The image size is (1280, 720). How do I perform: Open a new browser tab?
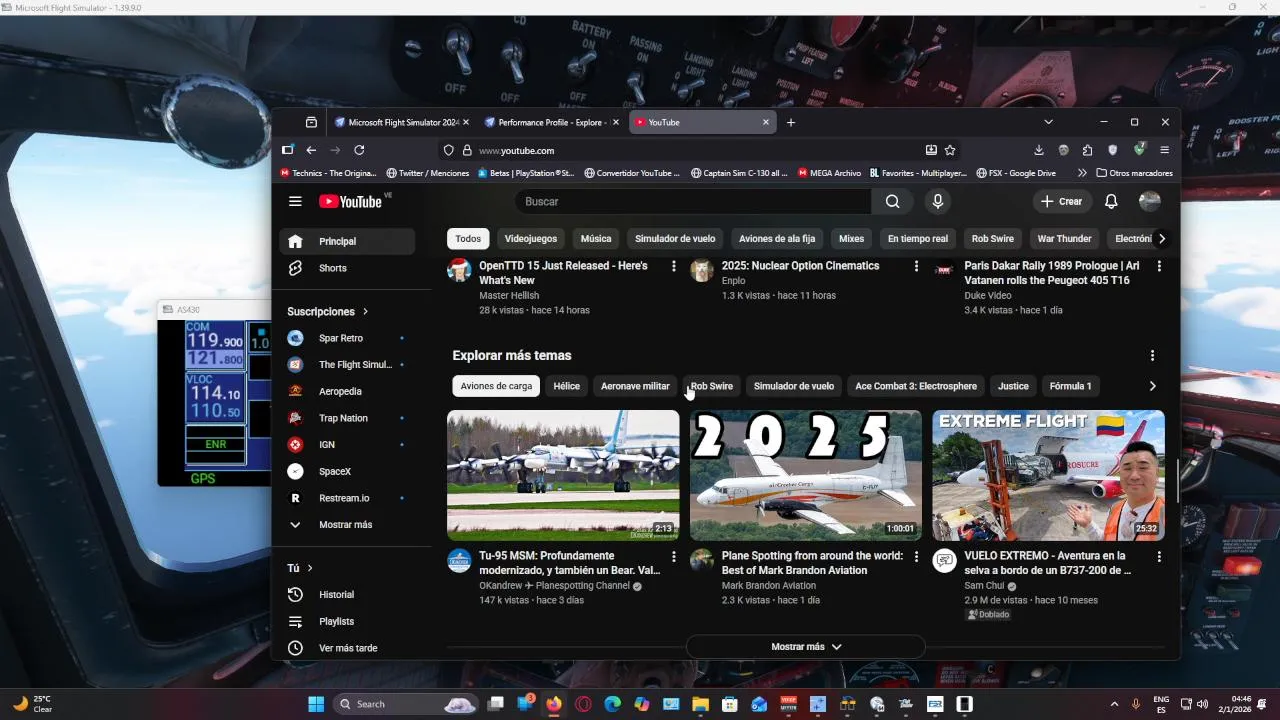point(791,122)
